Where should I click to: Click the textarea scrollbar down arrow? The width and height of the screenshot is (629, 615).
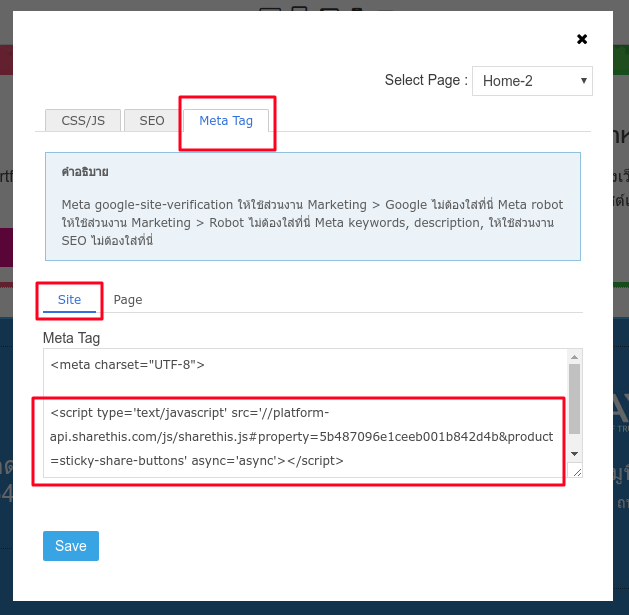[x=575, y=453]
